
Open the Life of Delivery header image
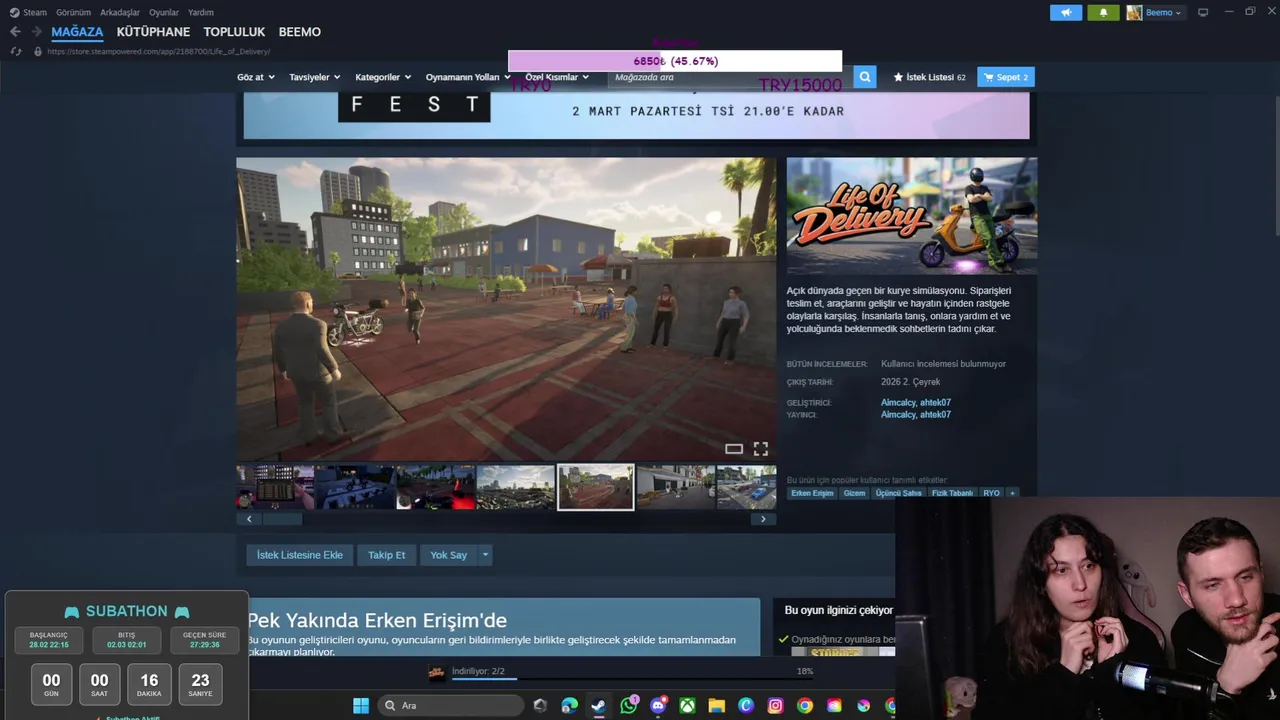coord(912,216)
